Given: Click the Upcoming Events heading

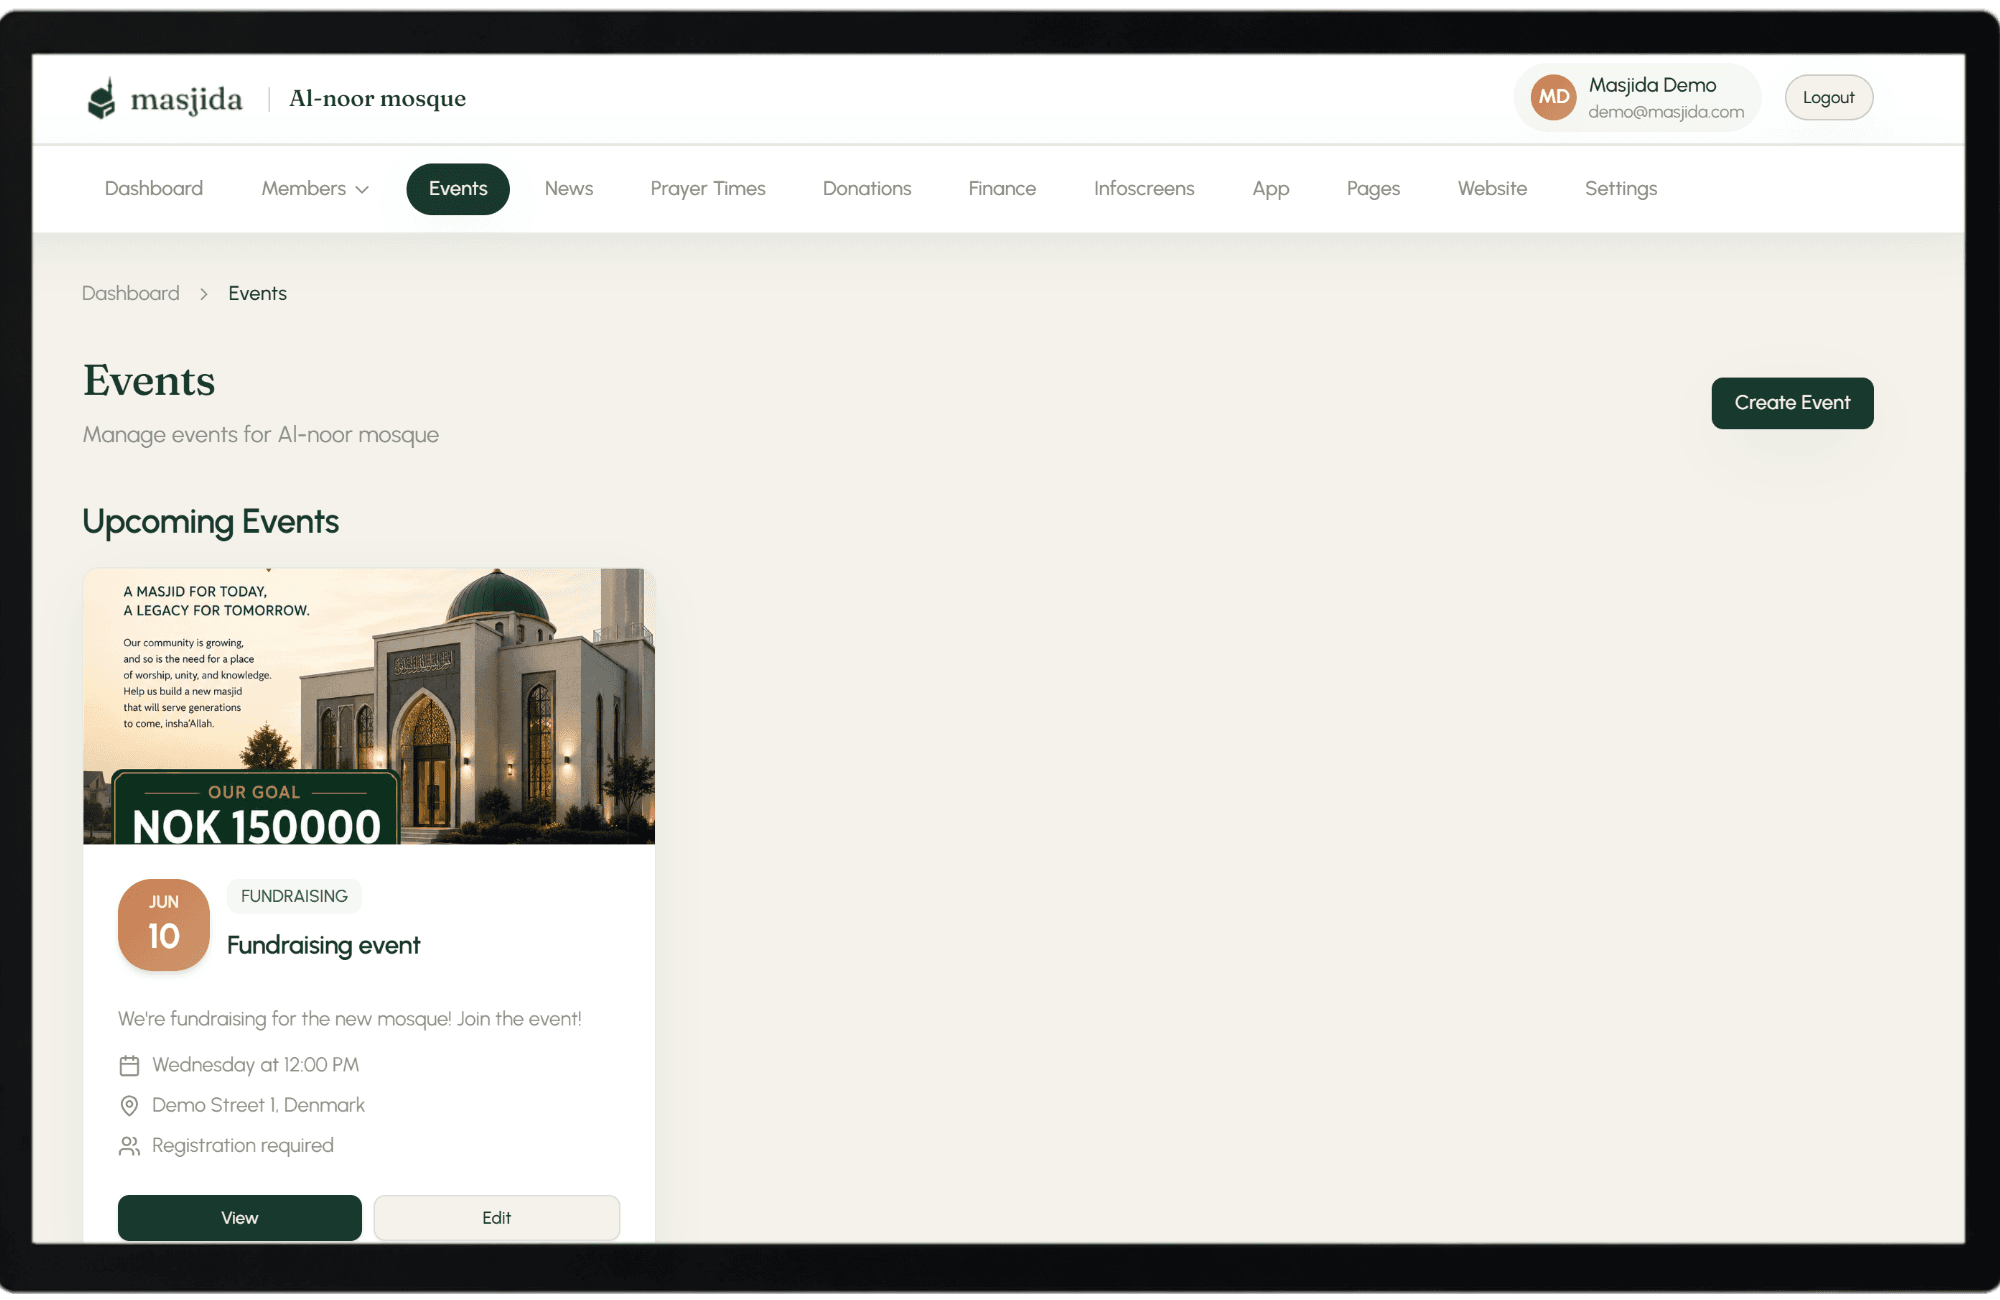Looking at the screenshot, I should click(211, 522).
